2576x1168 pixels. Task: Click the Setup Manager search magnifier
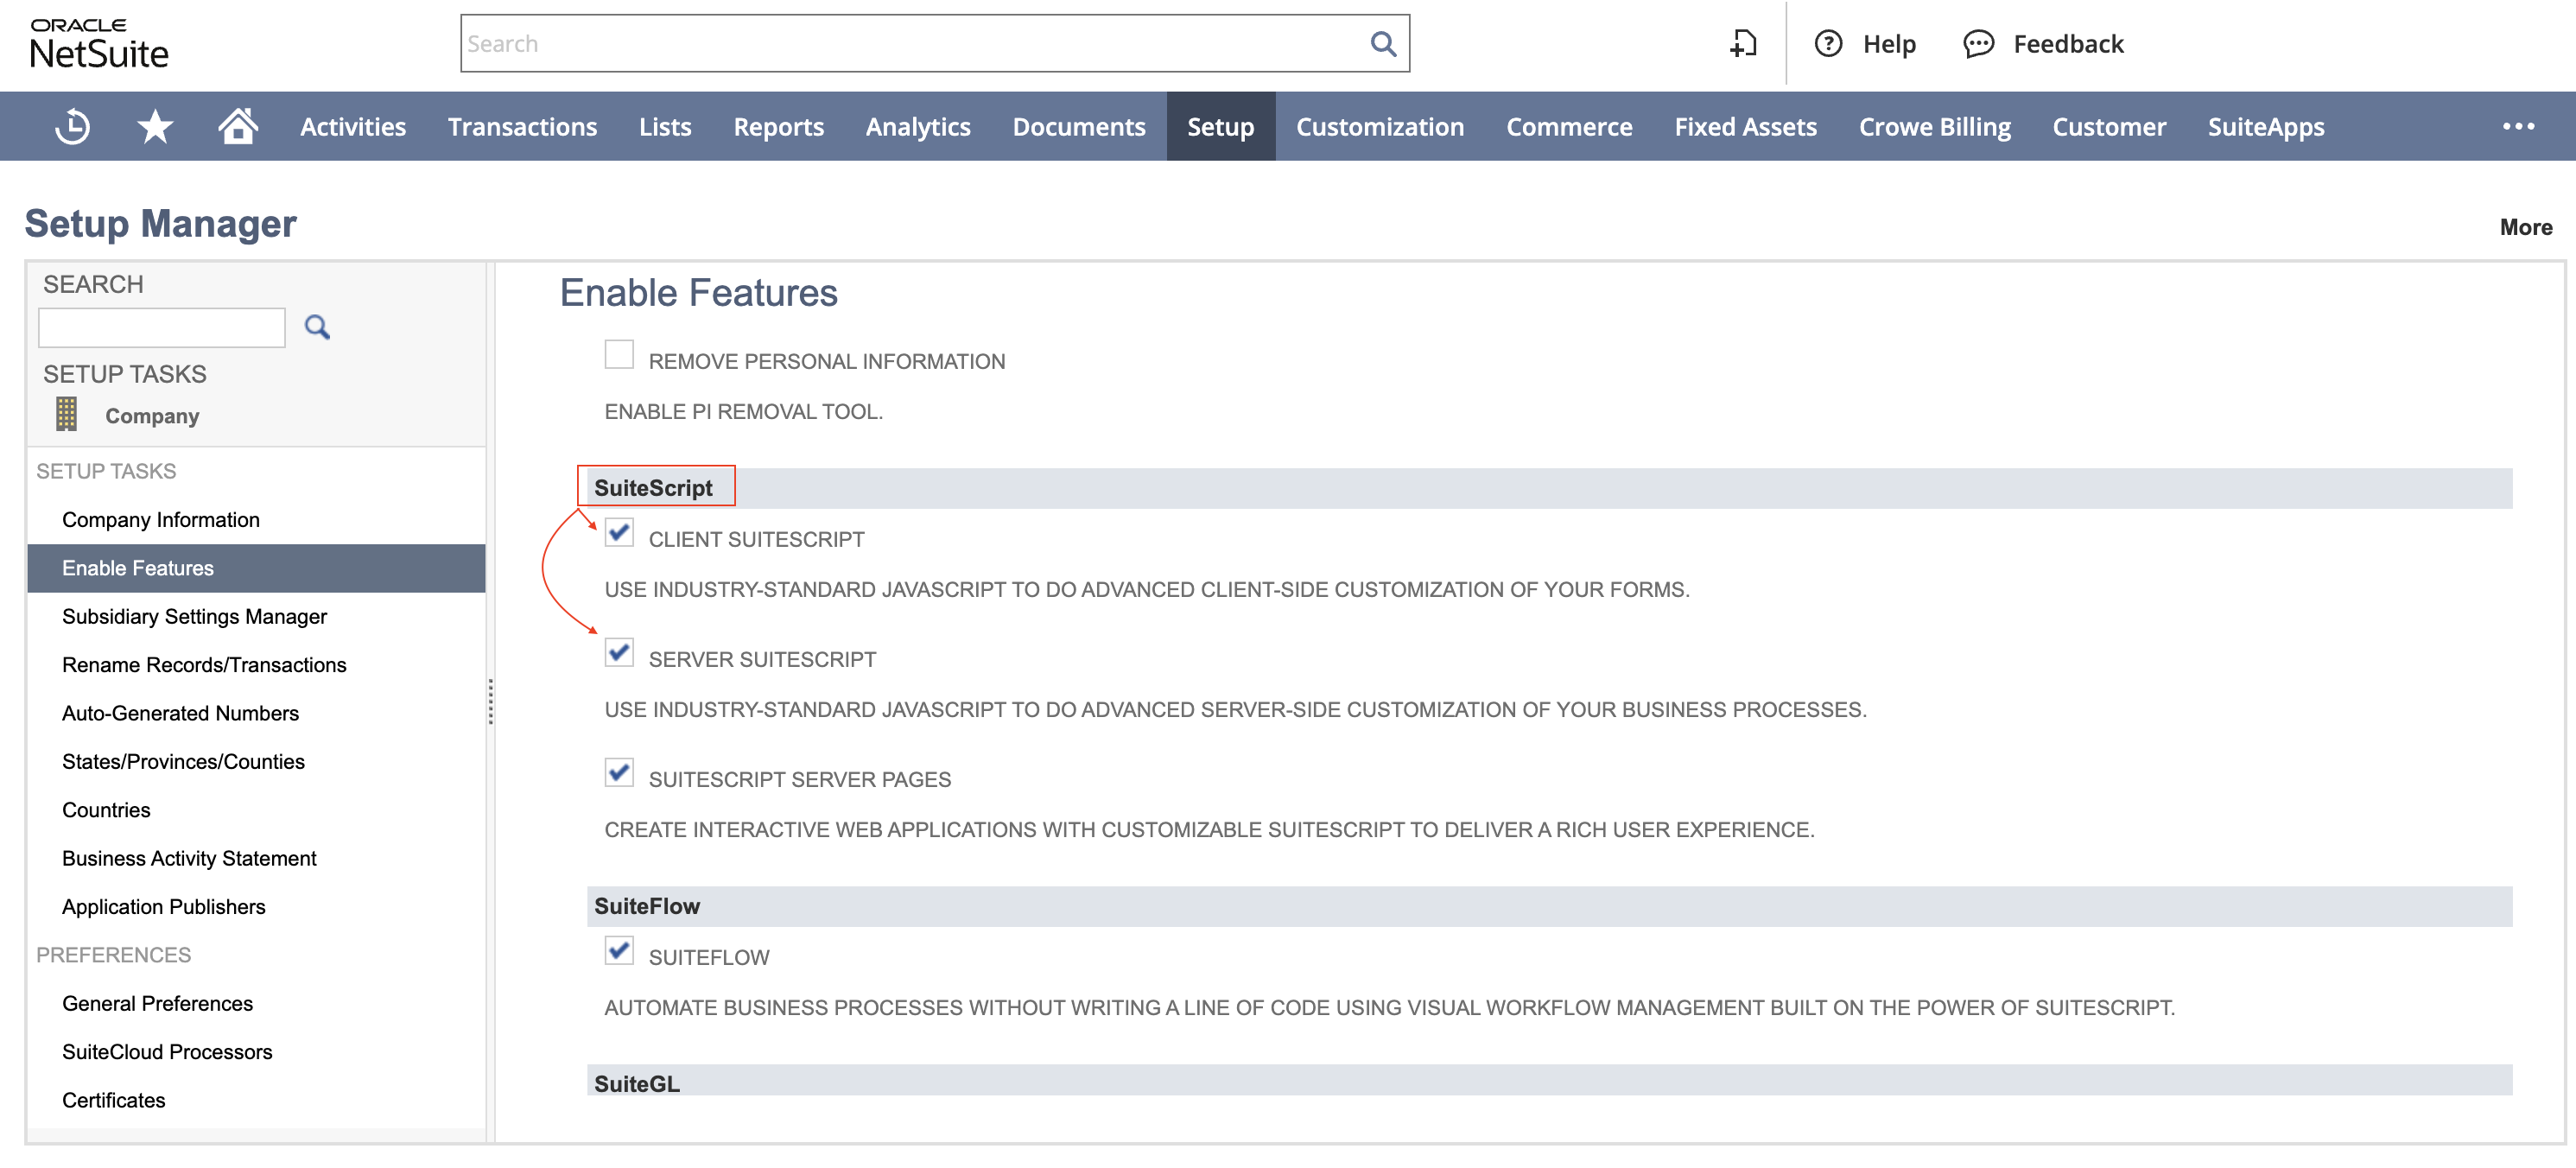tap(317, 327)
